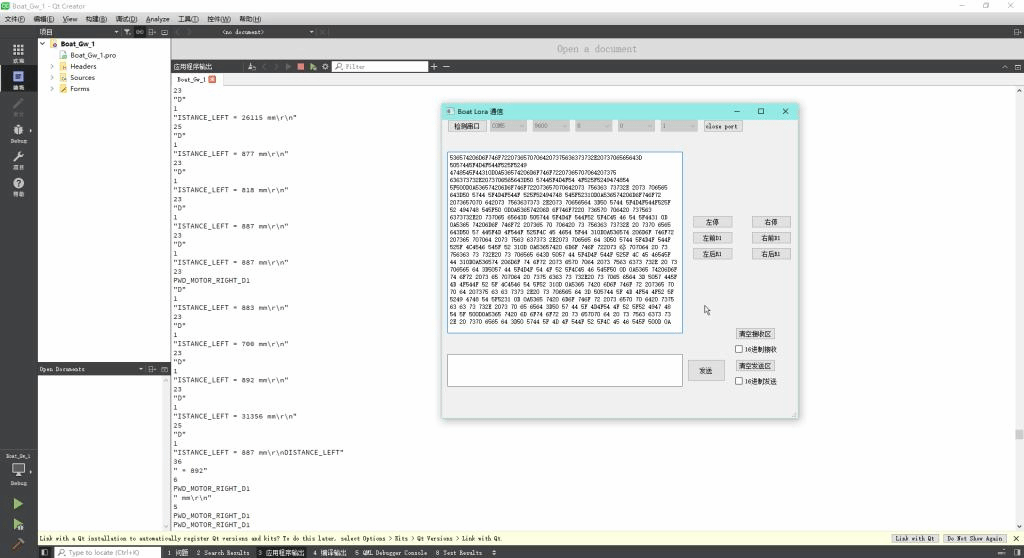Expand the Headers folder
The height and width of the screenshot is (558, 1024).
coord(52,66)
